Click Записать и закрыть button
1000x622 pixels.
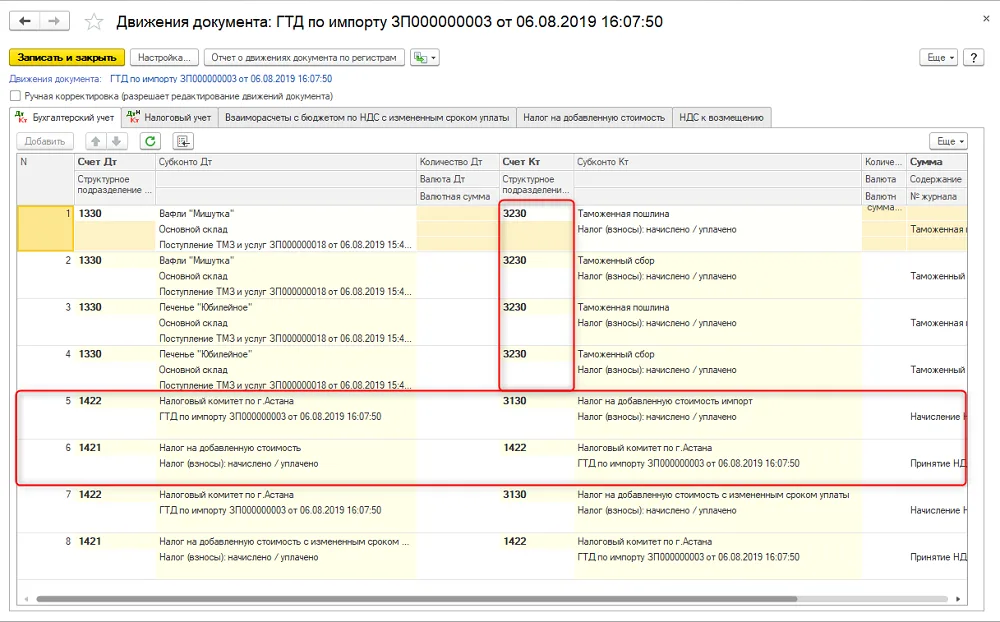(67, 57)
